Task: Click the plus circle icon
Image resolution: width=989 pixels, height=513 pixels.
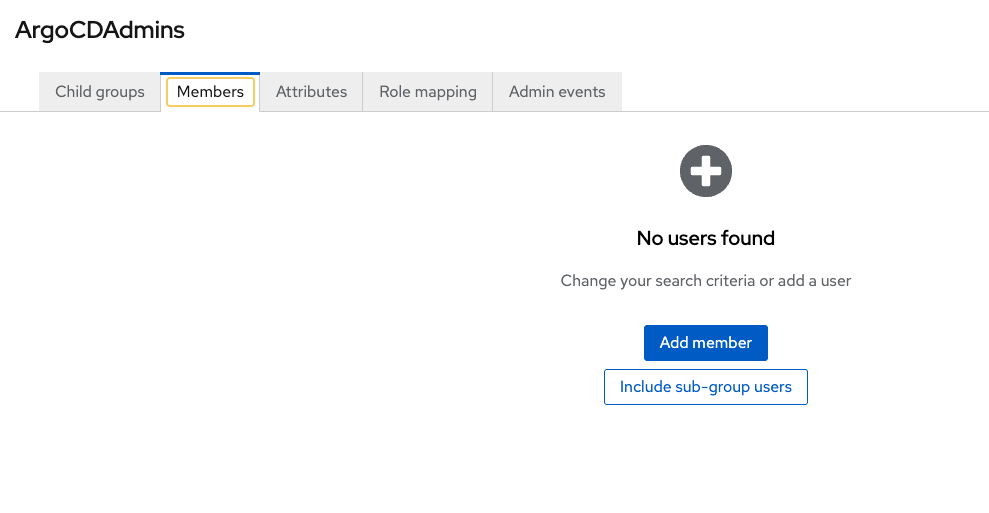Action: pyautogui.click(x=706, y=171)
